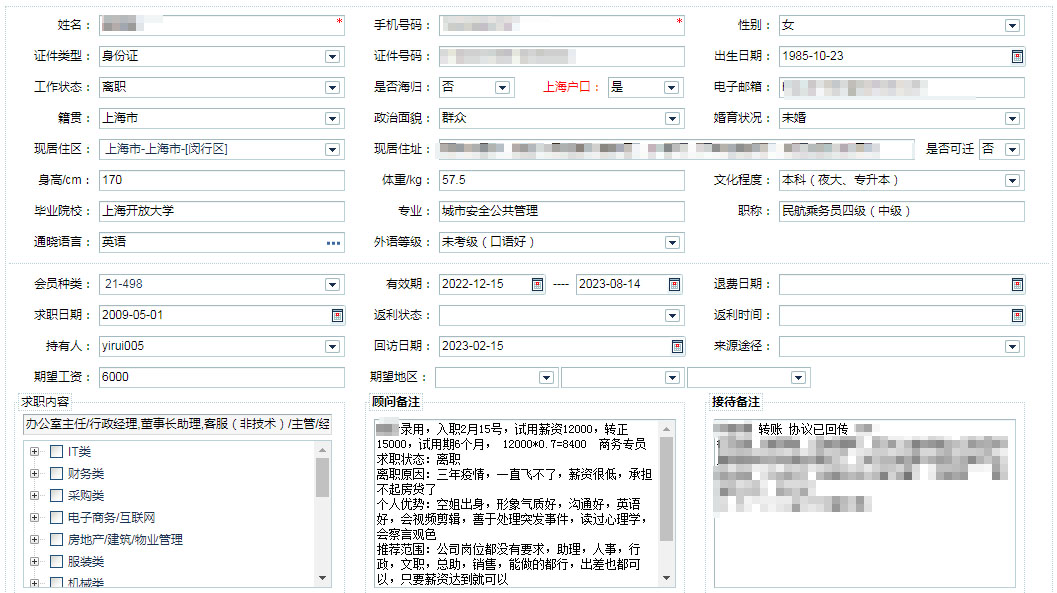Click the 毕业院校 field showing 上海开放大学

click(222, 212)
